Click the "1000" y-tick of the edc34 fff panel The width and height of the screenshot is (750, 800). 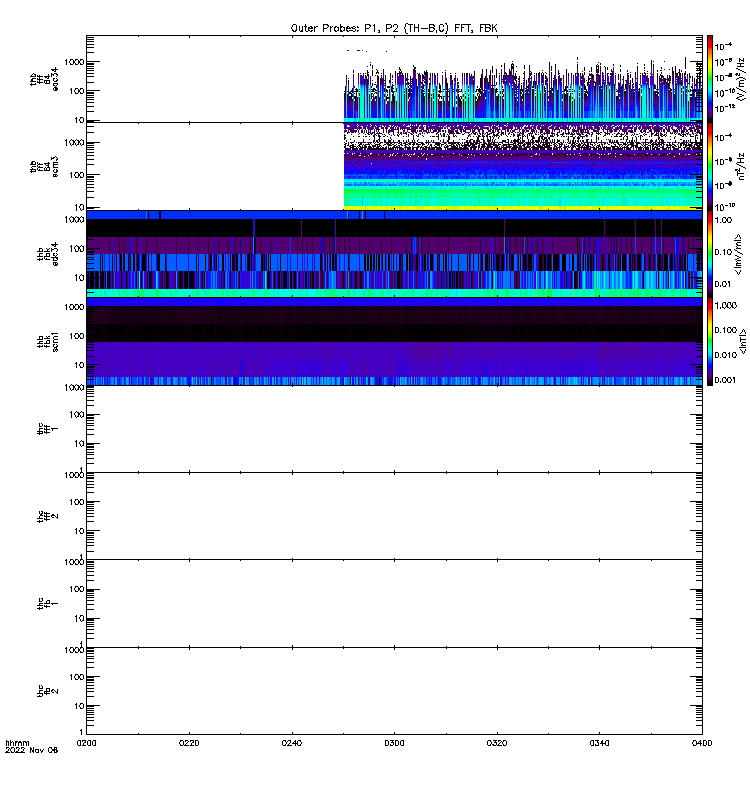click(x=74, y=62)
